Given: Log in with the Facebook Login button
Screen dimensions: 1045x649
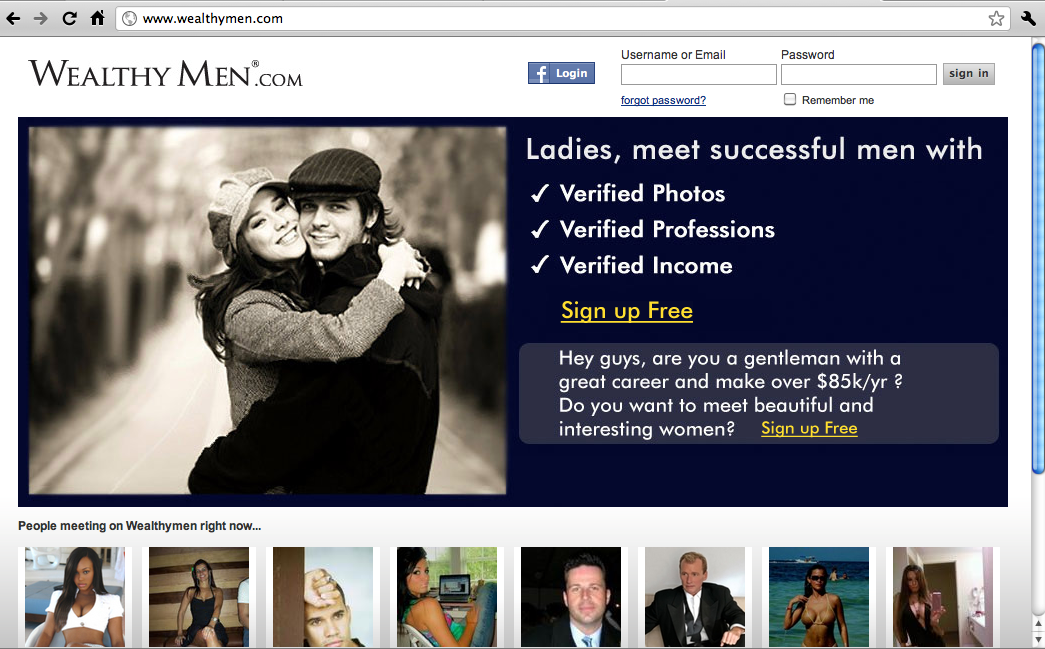Looking at the screenshot, I should click(x=561, y=73).
